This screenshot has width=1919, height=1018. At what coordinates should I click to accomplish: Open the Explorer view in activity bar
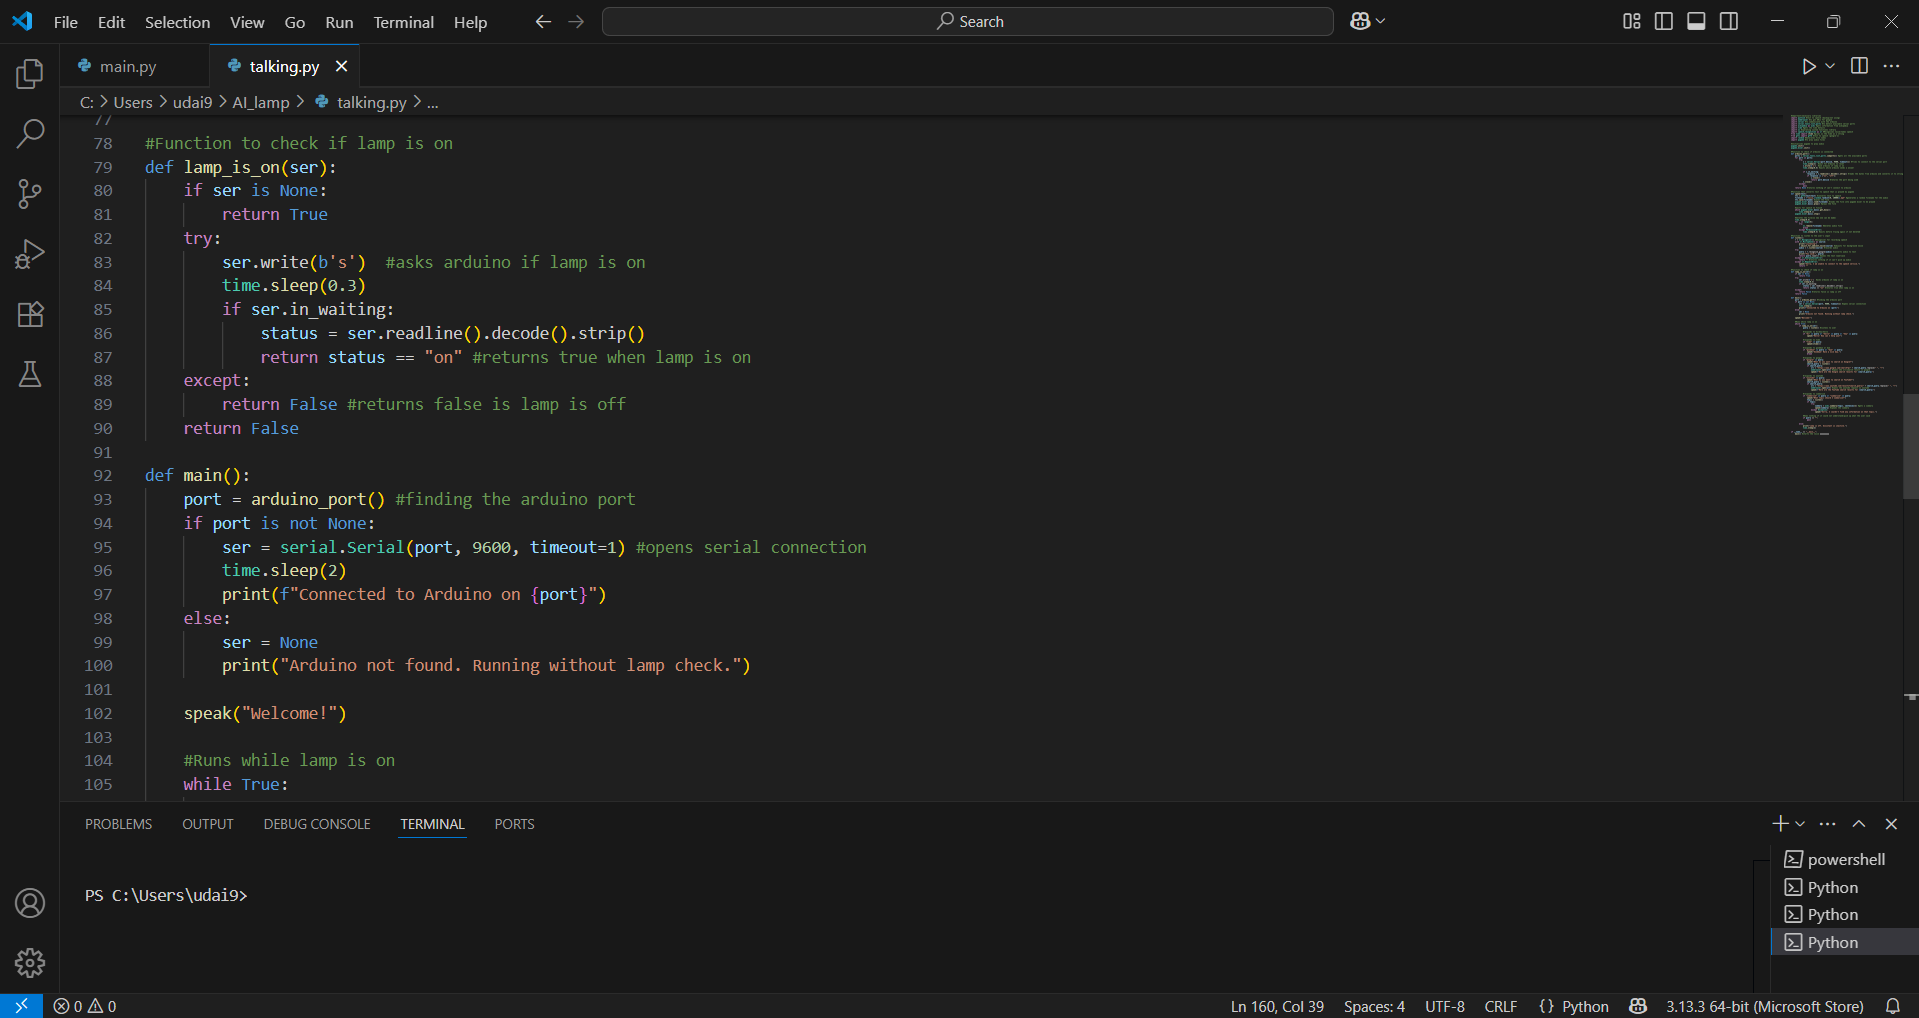tap(30, 73)
